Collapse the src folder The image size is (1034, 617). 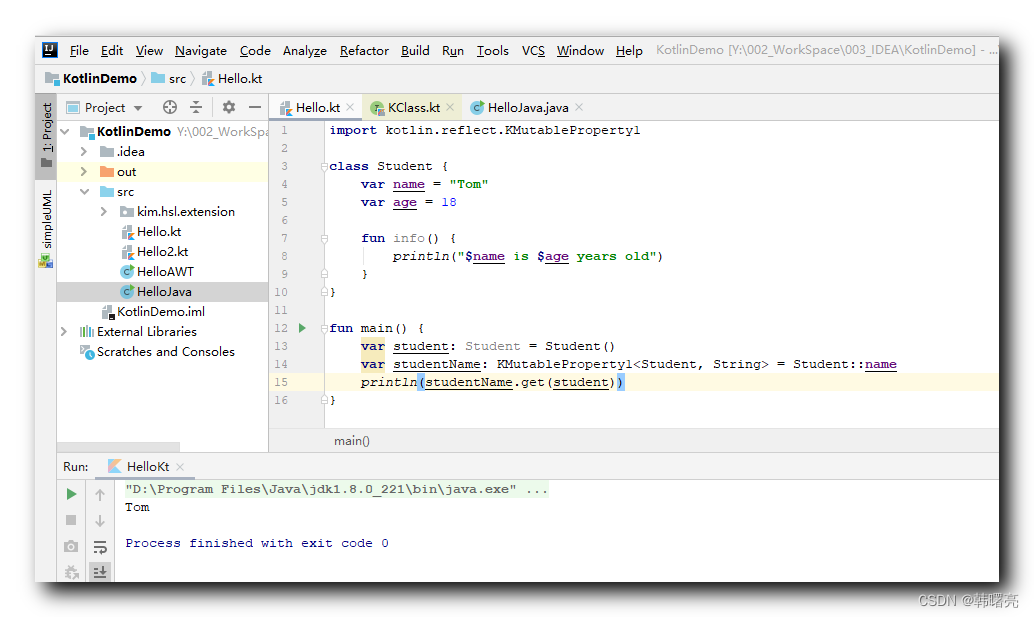(84, 192)
